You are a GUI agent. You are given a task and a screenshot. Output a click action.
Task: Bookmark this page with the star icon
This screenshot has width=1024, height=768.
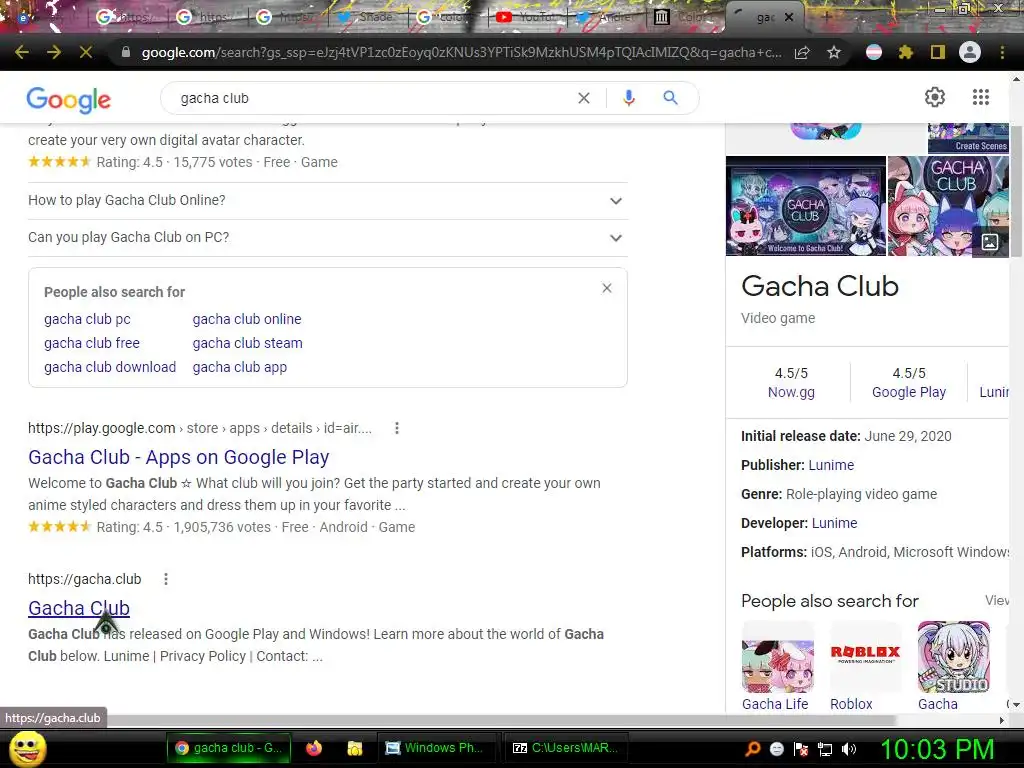click(x=834, y=52)
